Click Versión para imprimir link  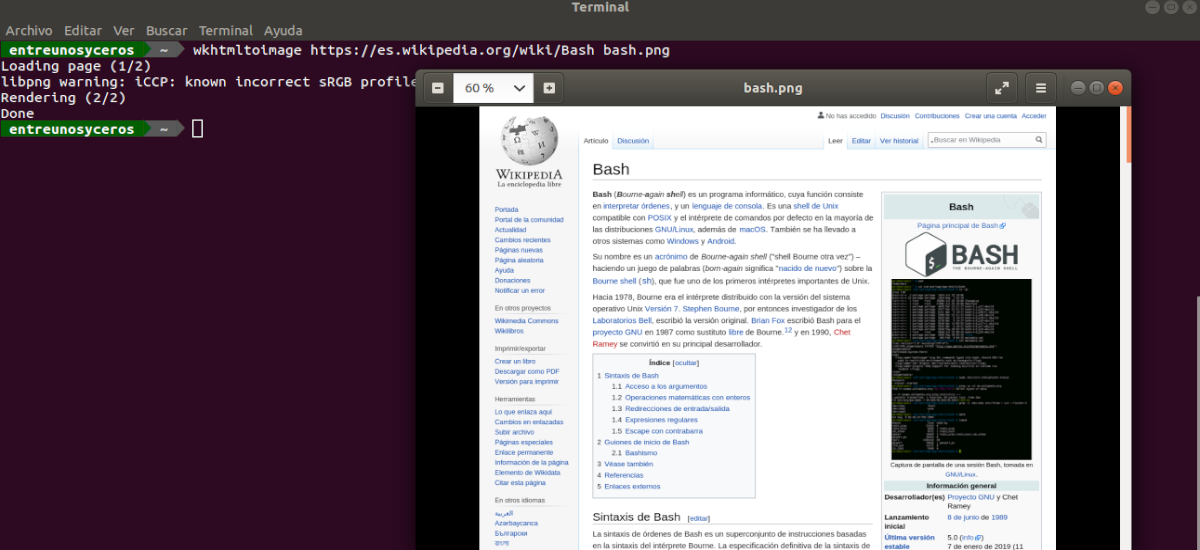click(x=527, y=381)
